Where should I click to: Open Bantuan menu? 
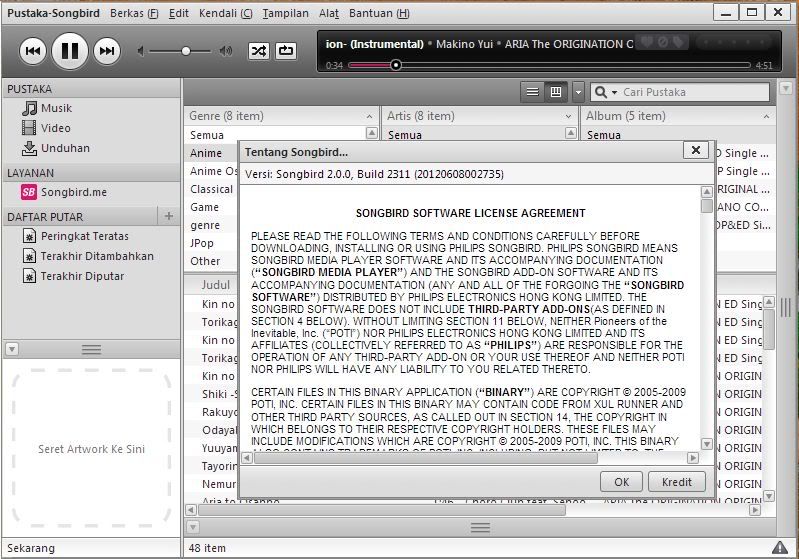379,13
